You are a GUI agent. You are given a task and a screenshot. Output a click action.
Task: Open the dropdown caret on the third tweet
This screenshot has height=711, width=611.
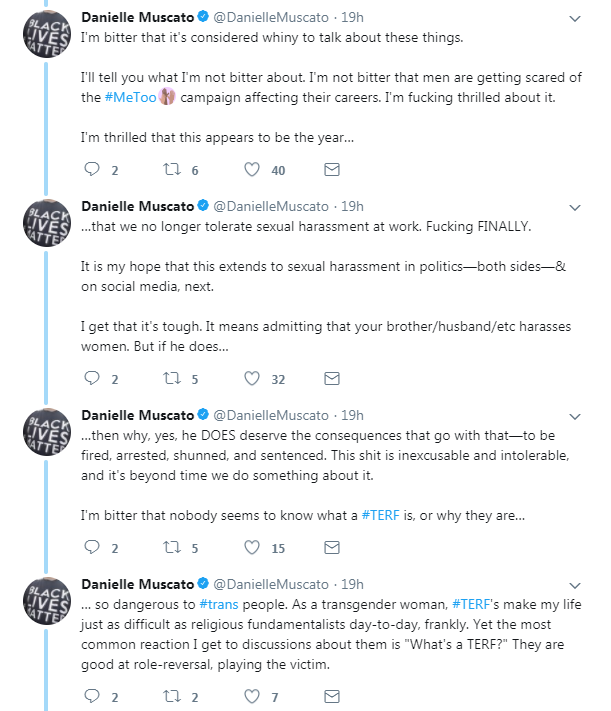point(575,417)
